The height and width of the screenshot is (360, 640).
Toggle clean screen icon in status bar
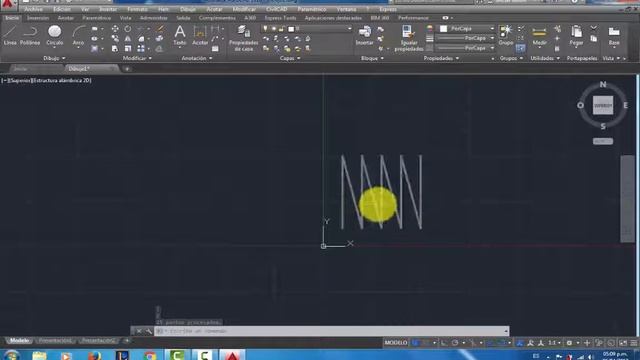tap(623, 343)
